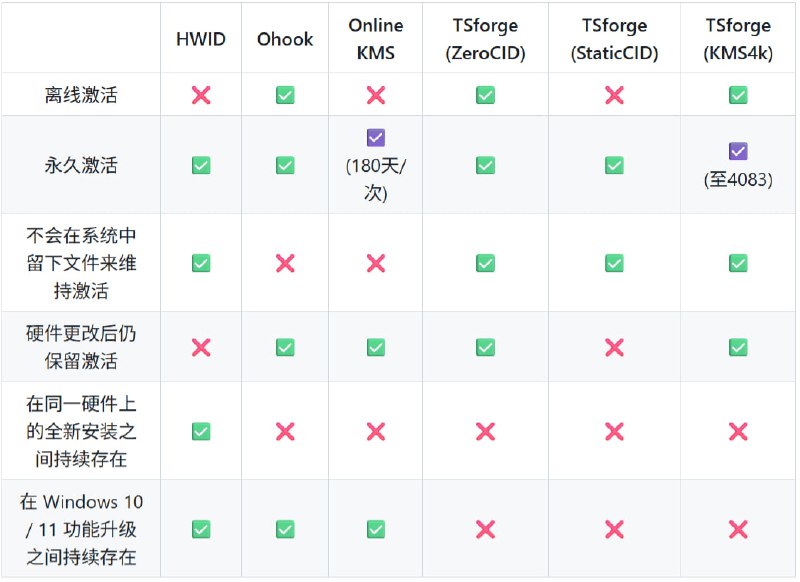Click the TSforge (KMS4k) column header
Image resolution: width=800 pixels, height=582 pixels.
738,39
